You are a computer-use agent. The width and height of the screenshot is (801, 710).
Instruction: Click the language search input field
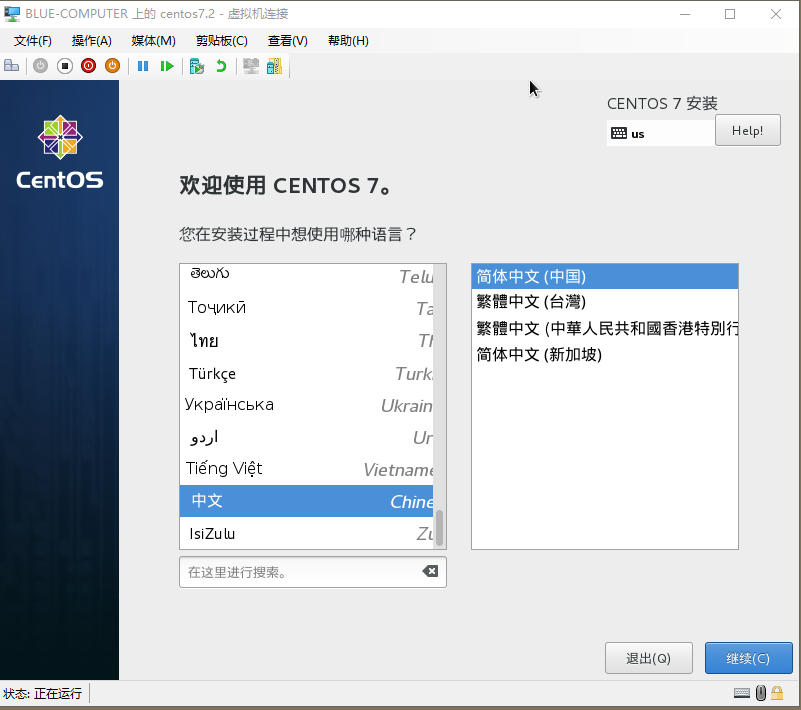(x=300, y=571)
